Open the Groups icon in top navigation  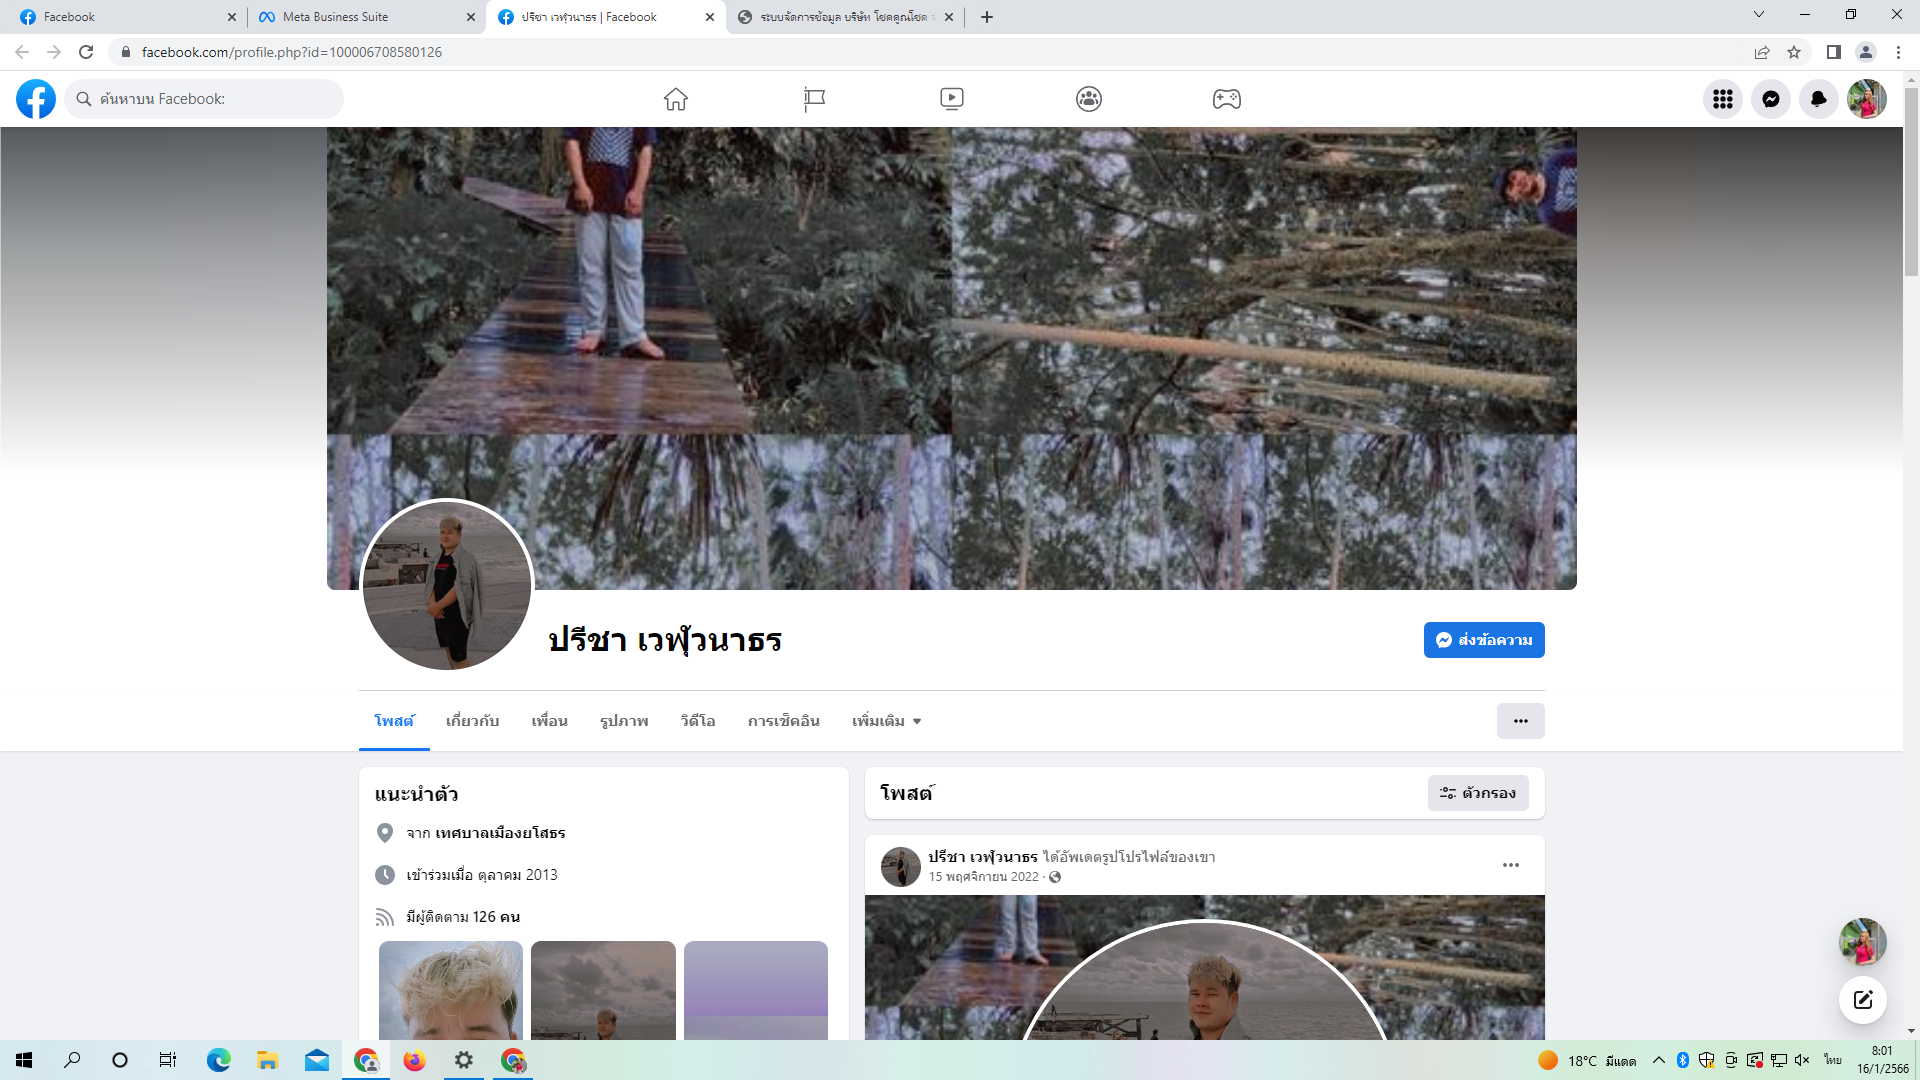tap(1089, 99)
